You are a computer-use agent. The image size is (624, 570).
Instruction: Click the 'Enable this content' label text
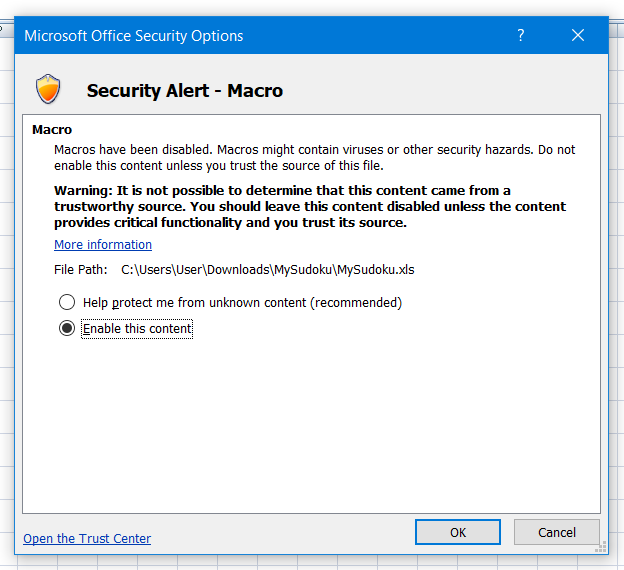(x=137, y=328)
